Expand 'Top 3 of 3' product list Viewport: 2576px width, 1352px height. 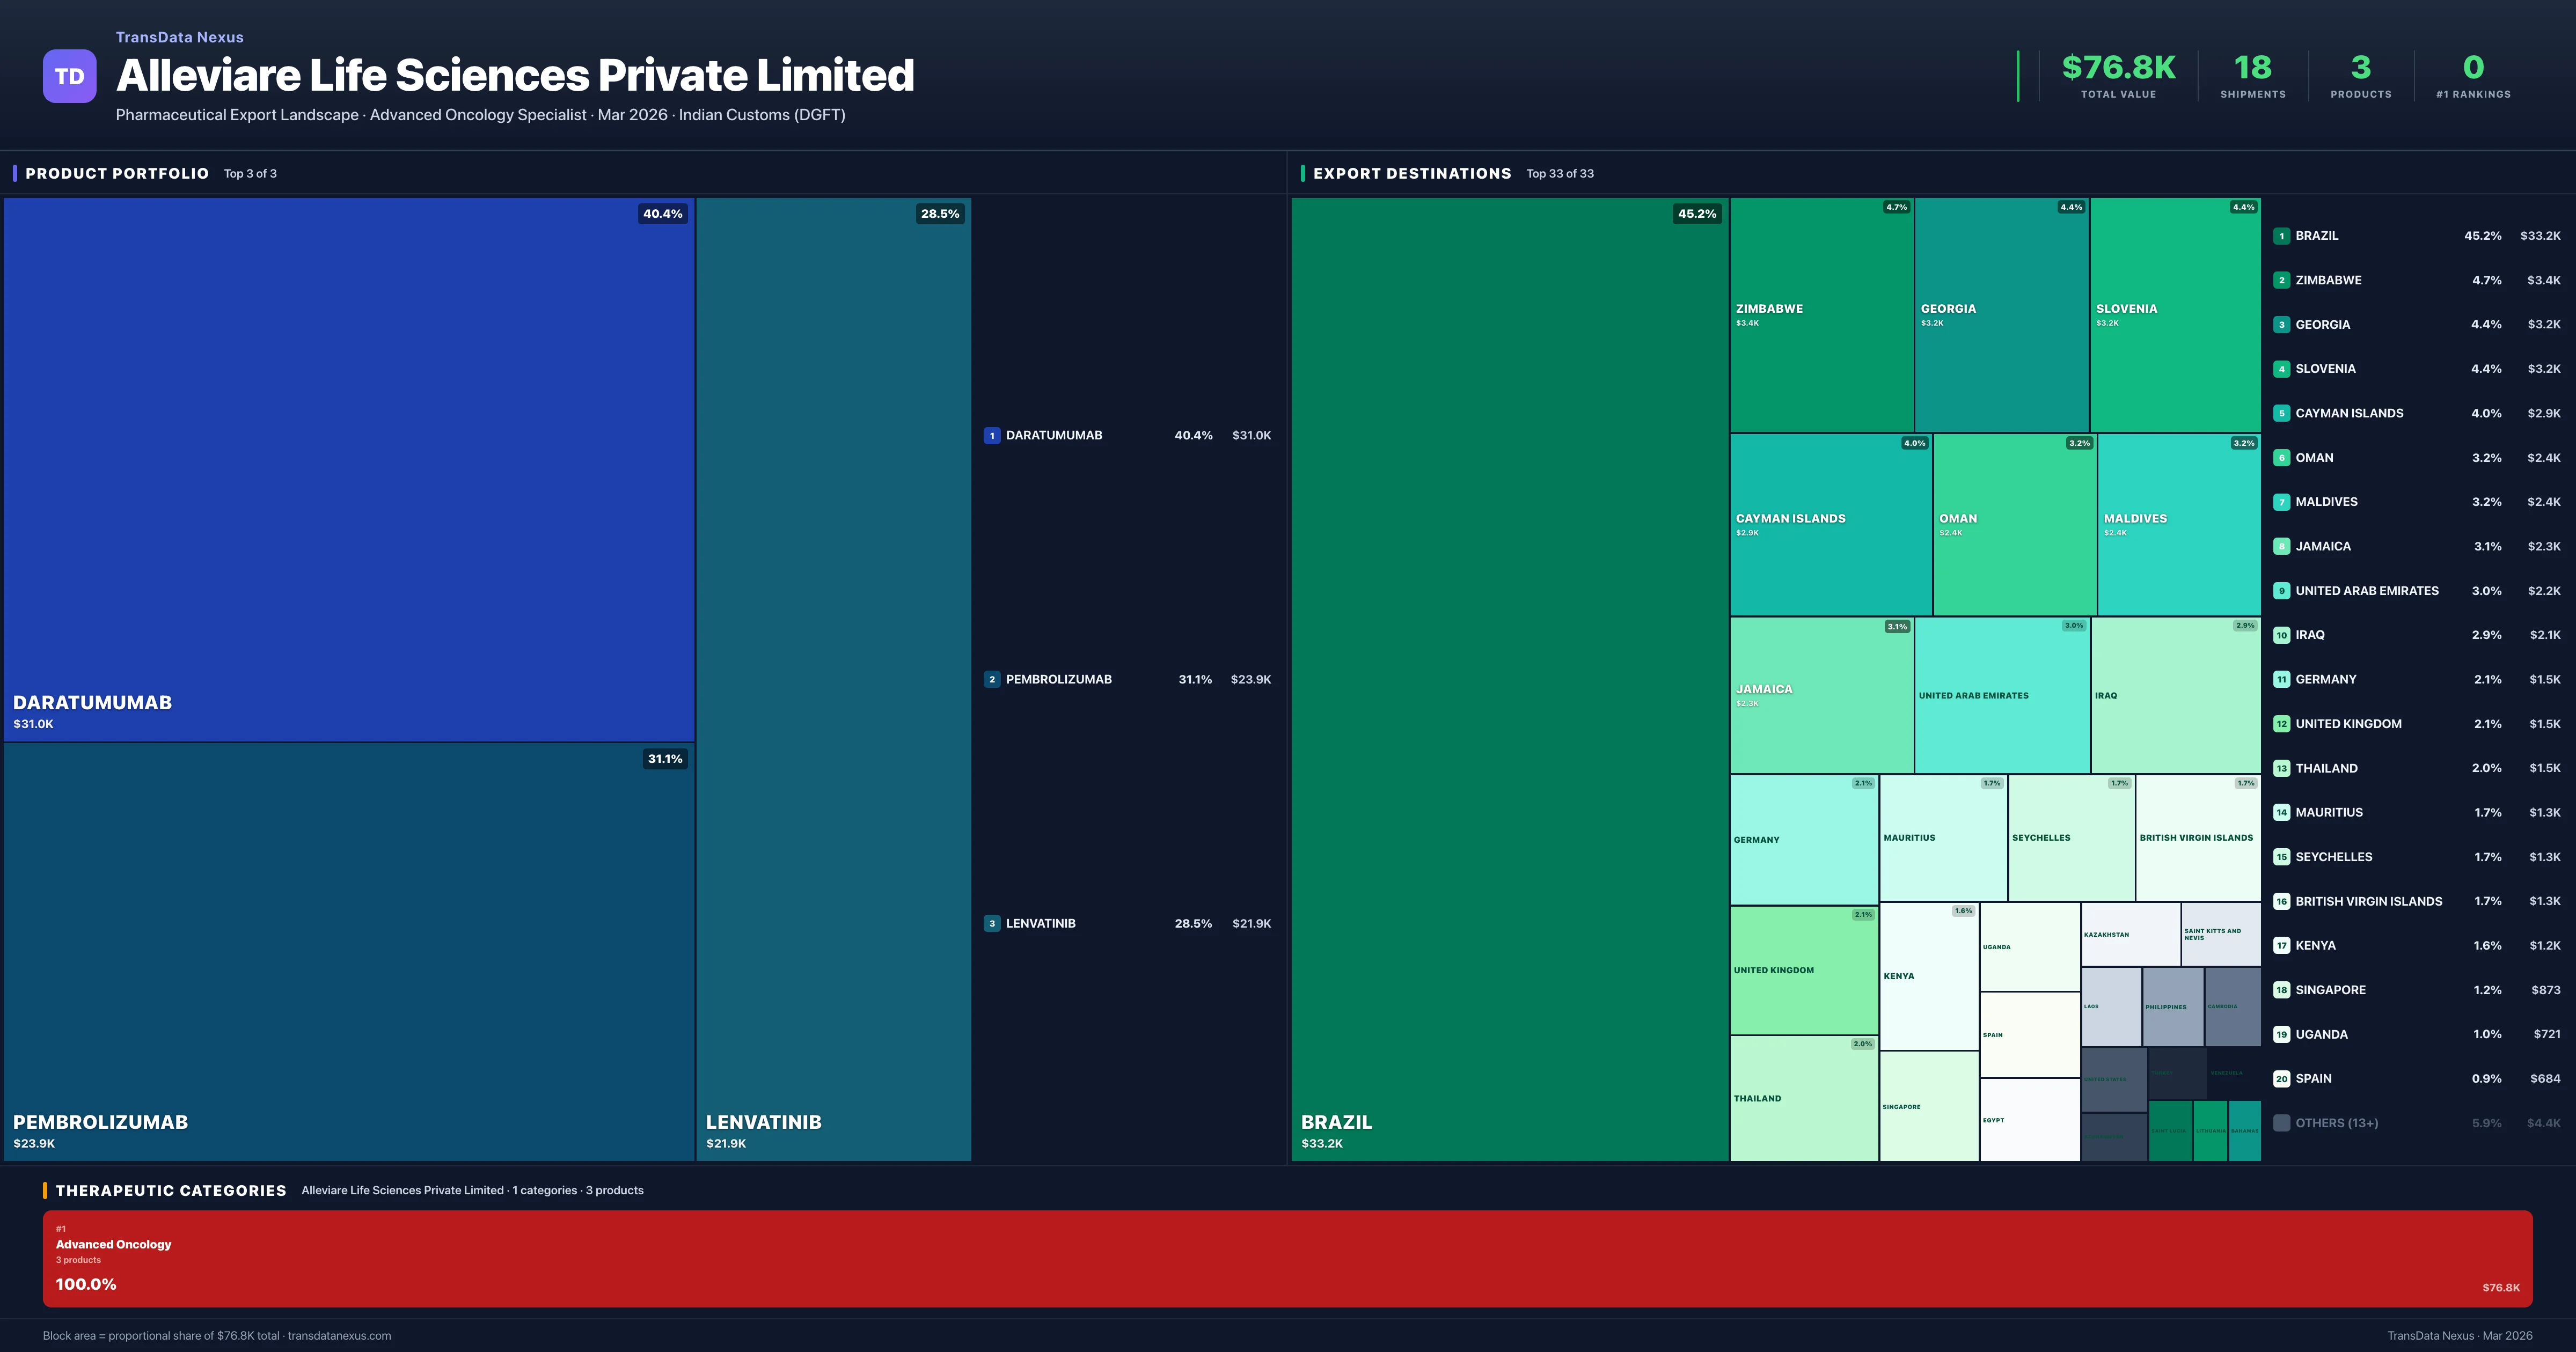tap(251, 173)
